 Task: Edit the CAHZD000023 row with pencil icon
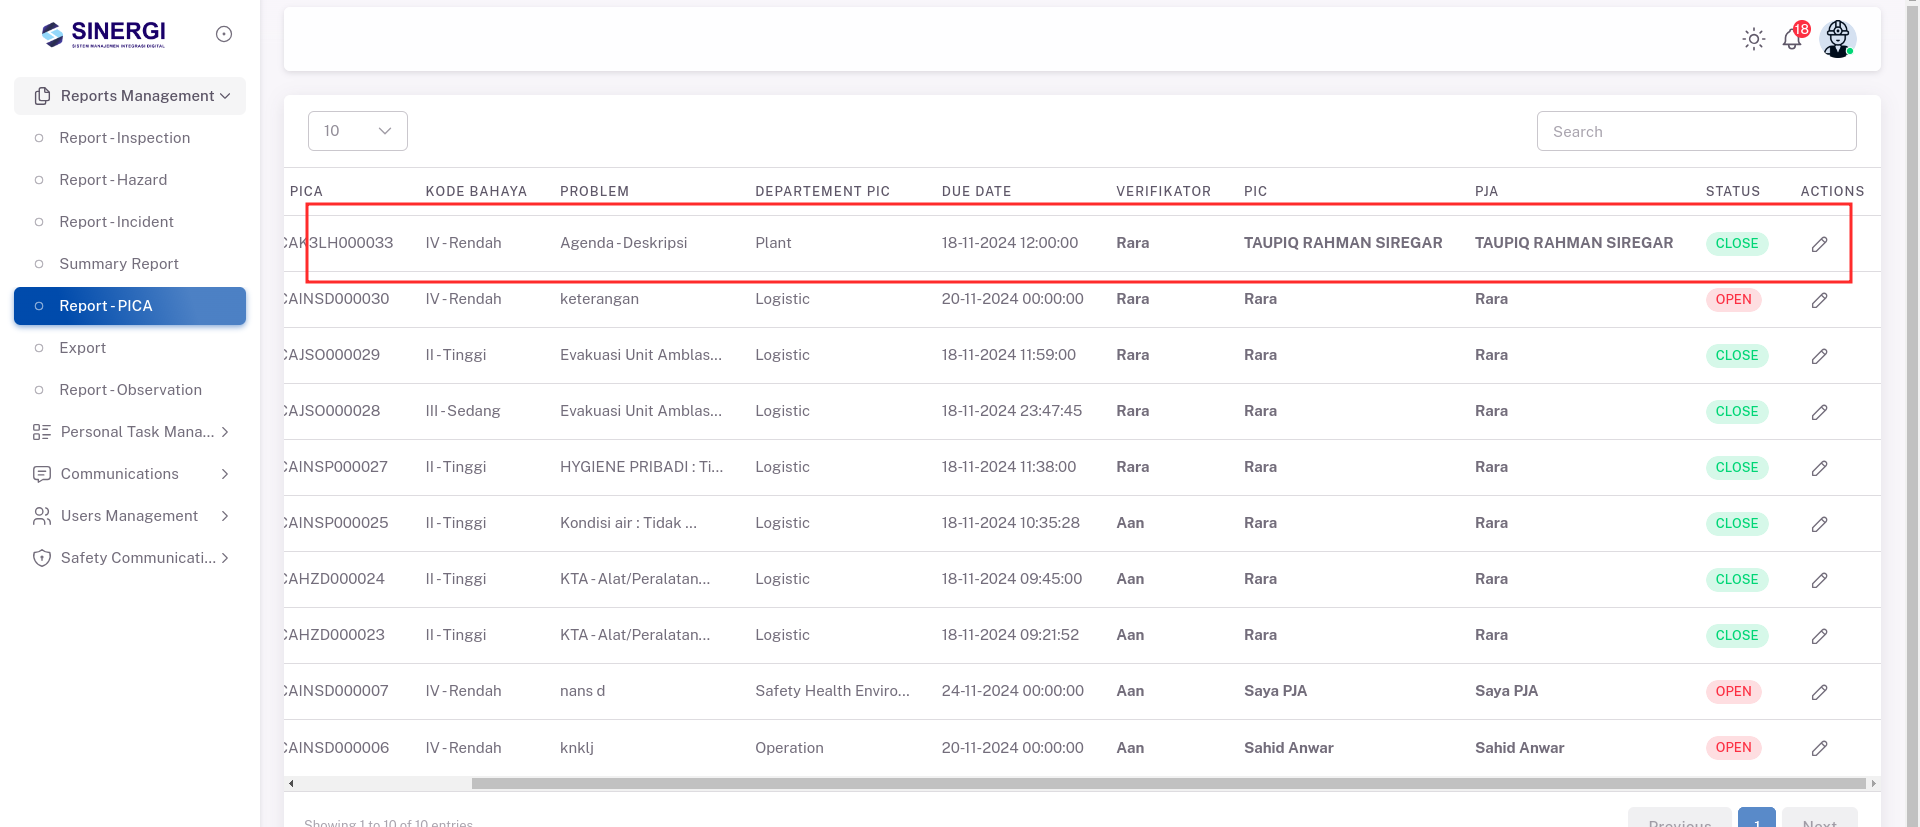click(1819, 636)
